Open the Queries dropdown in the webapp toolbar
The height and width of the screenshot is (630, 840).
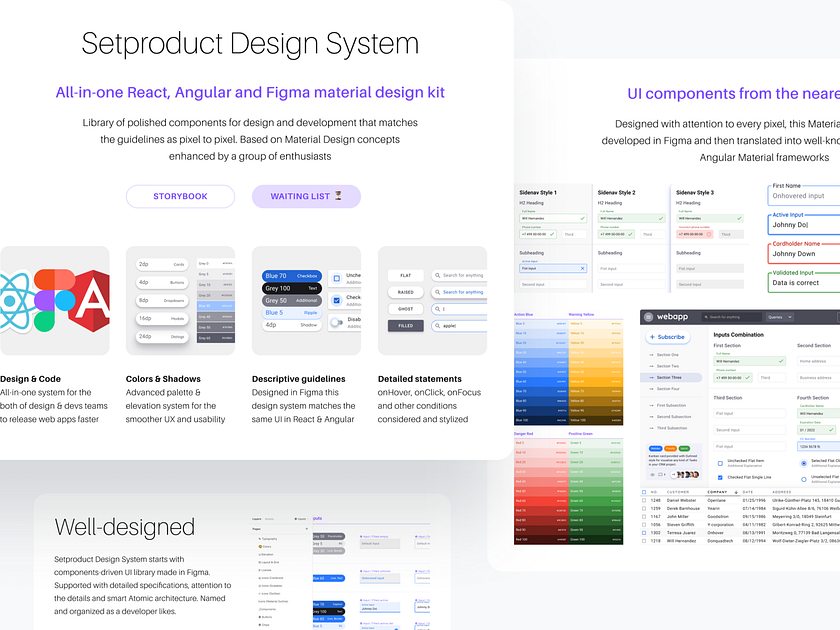[779, 317]
